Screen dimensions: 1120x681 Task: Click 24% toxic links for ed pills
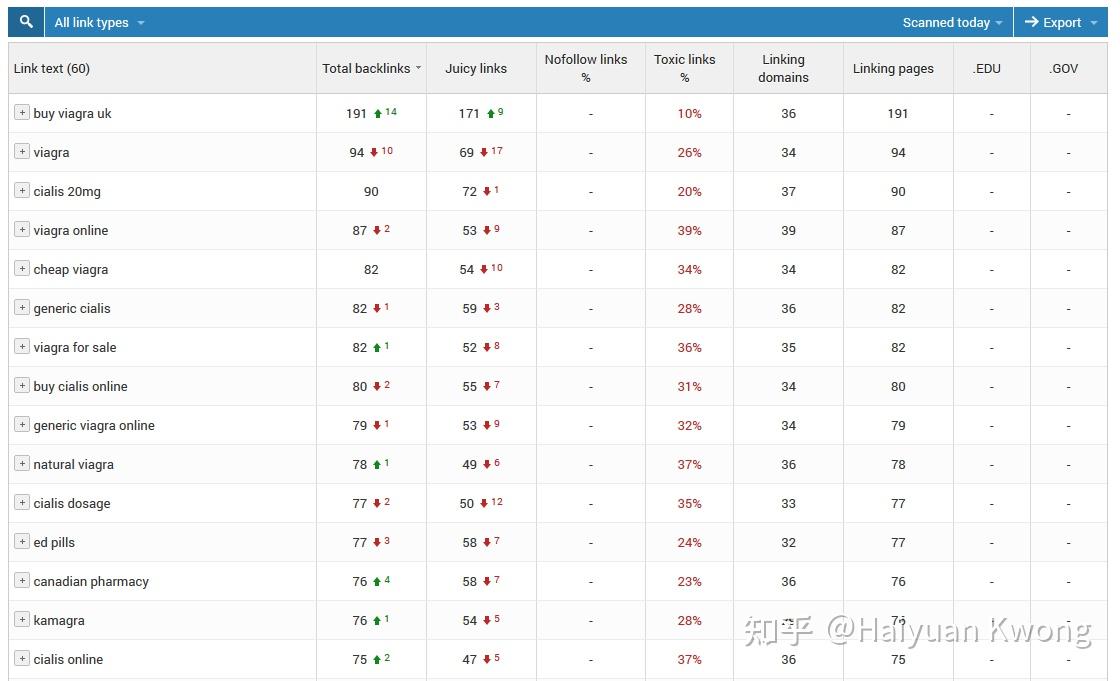coord(689,542)
